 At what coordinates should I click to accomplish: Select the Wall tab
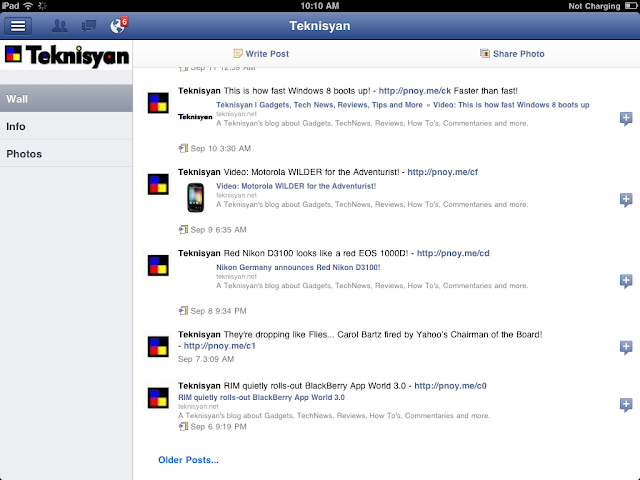pos(66,99)
